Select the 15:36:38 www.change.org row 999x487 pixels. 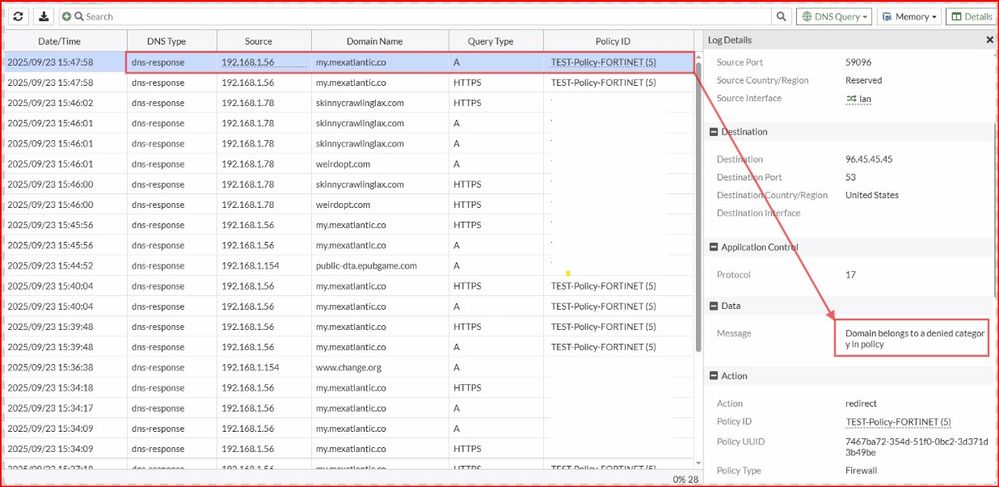[x=349, y=367]
